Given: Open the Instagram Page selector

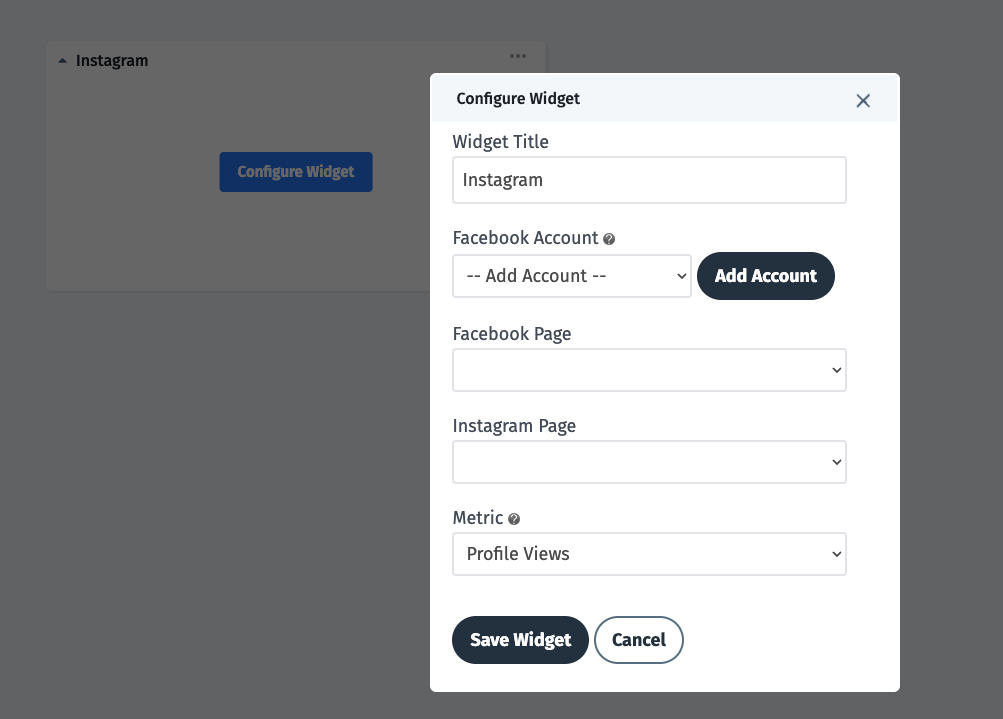Looking at the screenshot, I should pyautogui.click(x=649, y=462).
